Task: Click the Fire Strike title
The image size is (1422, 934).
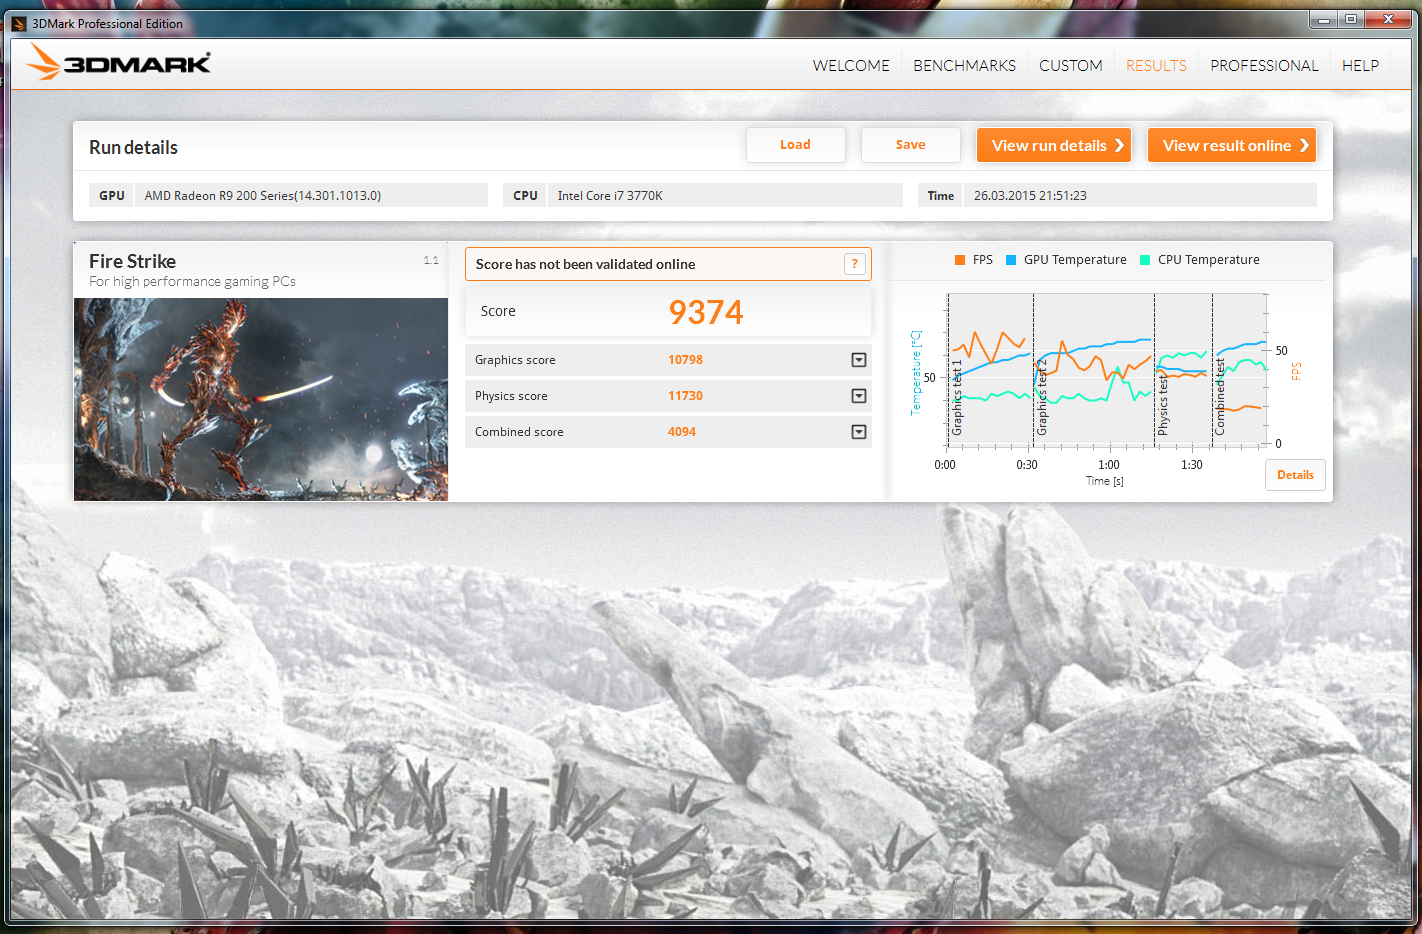Action: coord(132,261)
